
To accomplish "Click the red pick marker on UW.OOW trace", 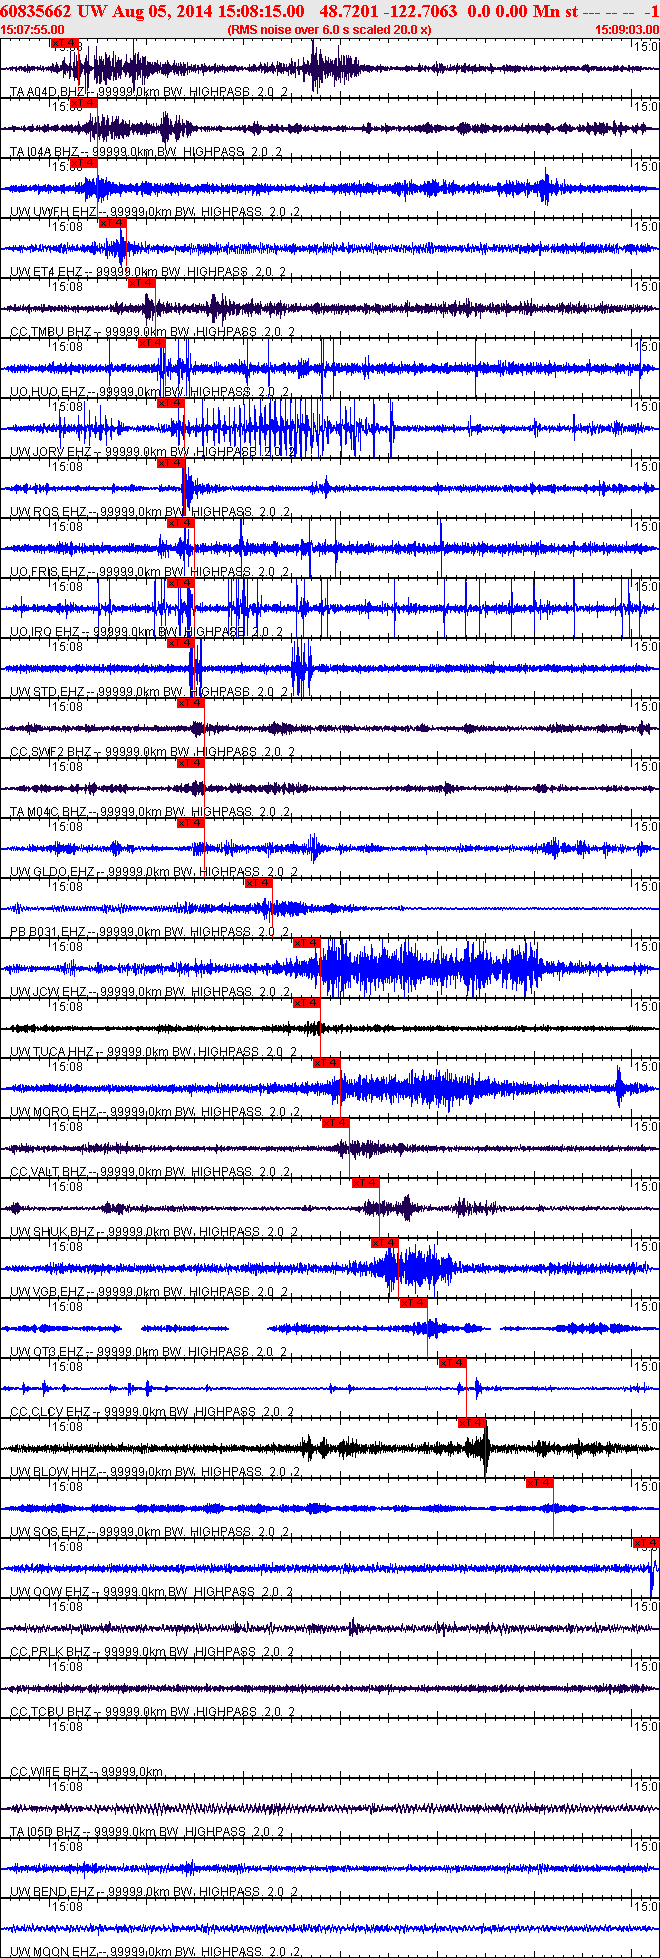I will coord(646,1543).
